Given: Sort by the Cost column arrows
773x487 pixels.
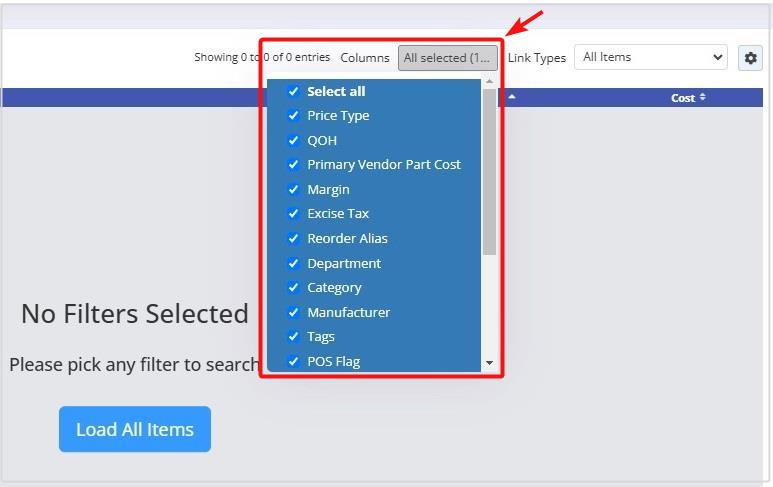Looking at the screenshot, I should (x=702, y=98).
